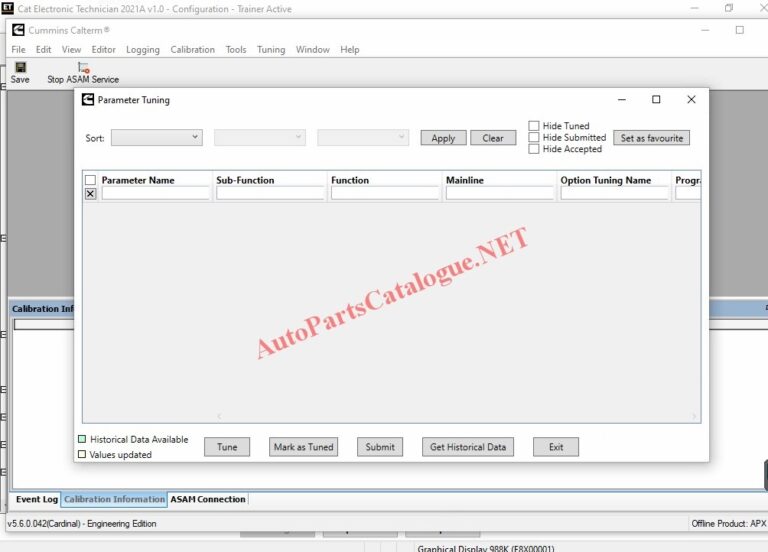The image size is (768, 552).
Task: Sort by Option Tuning Name column header
Action: [605, 180]
